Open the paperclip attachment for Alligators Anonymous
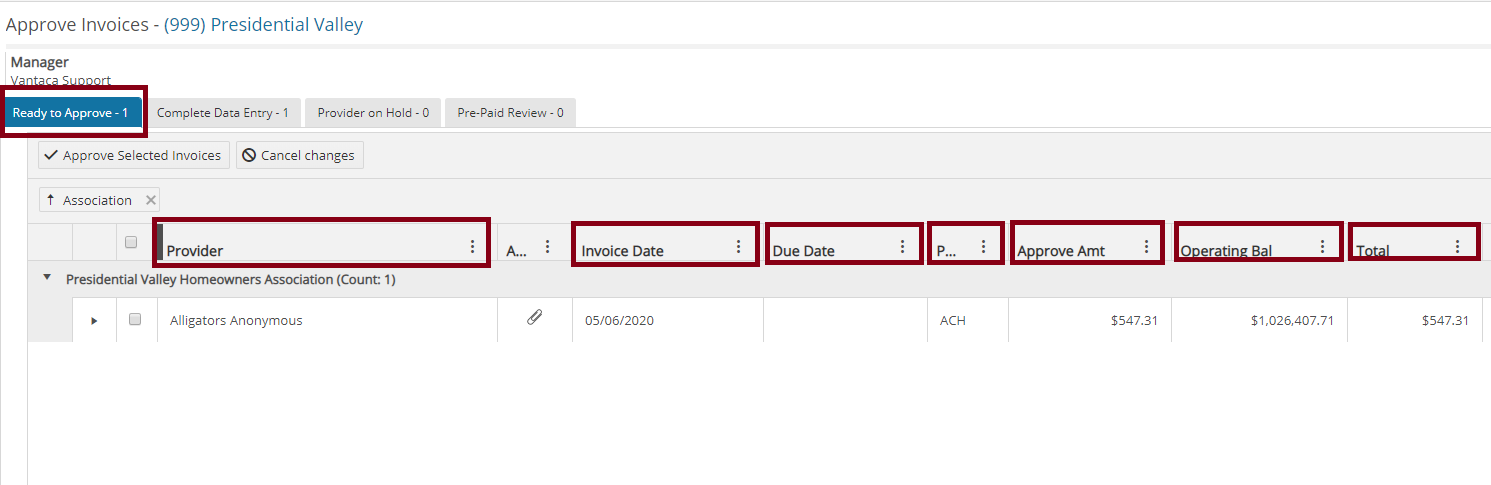1491x485 pixels. coord(535,318)
